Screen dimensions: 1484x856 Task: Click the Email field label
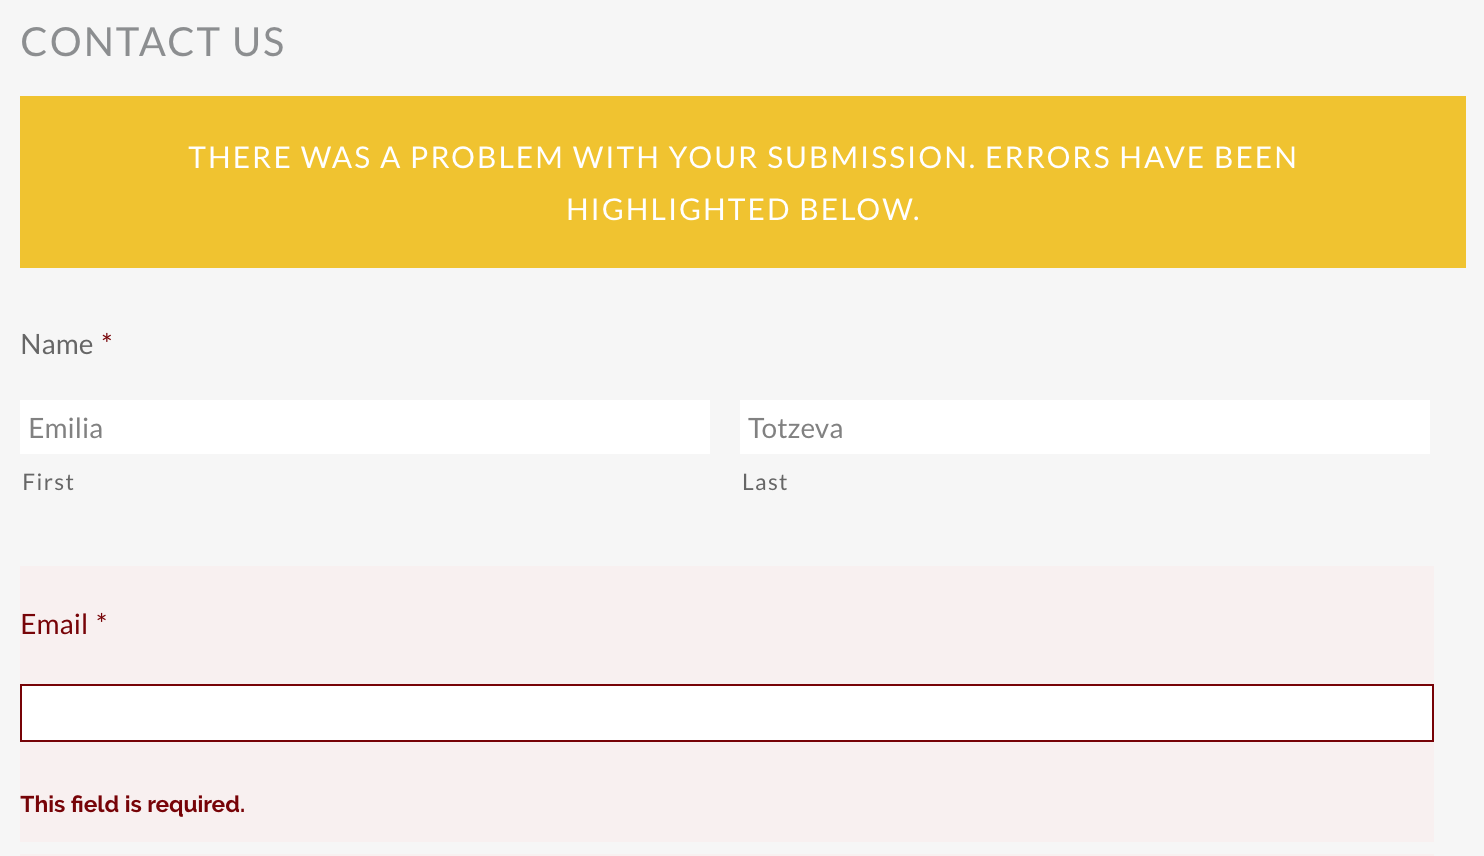pyautogui.click(x=54, y=625)
